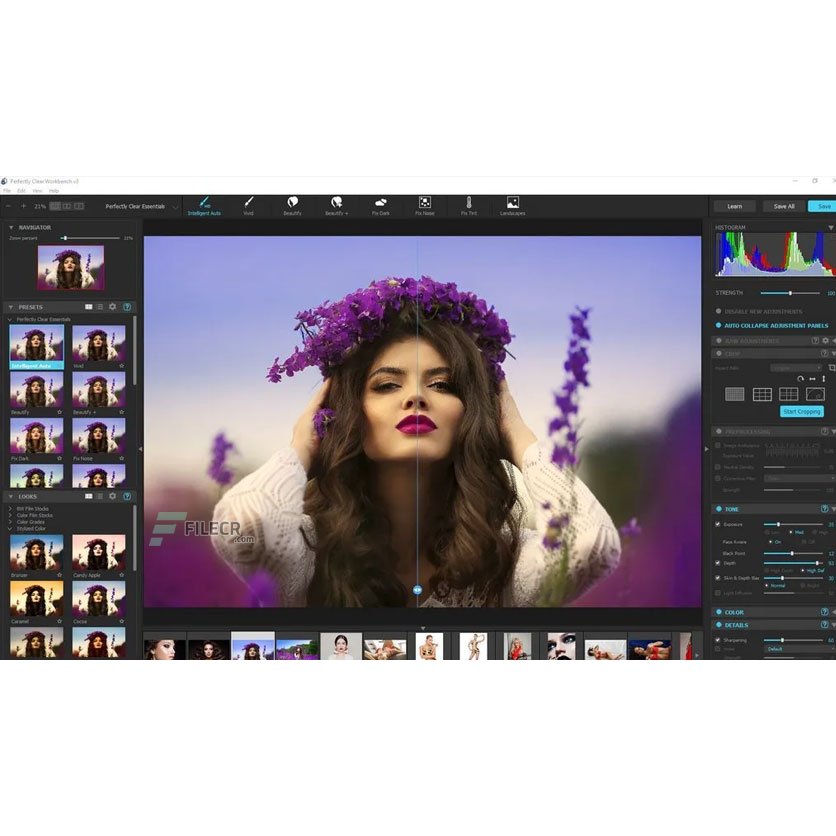Screen dimensions: 836x836
Task: Click the Fix Noise toolbar icon
Action: pos(424,205)
